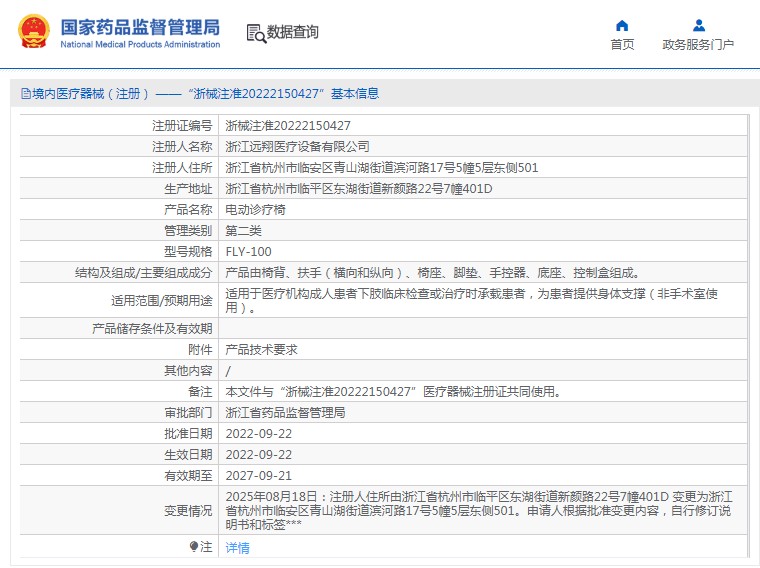This screenshot has height=568, width=760.
Task: Select expiry date 2027-09-21
Action: [259, 476]
